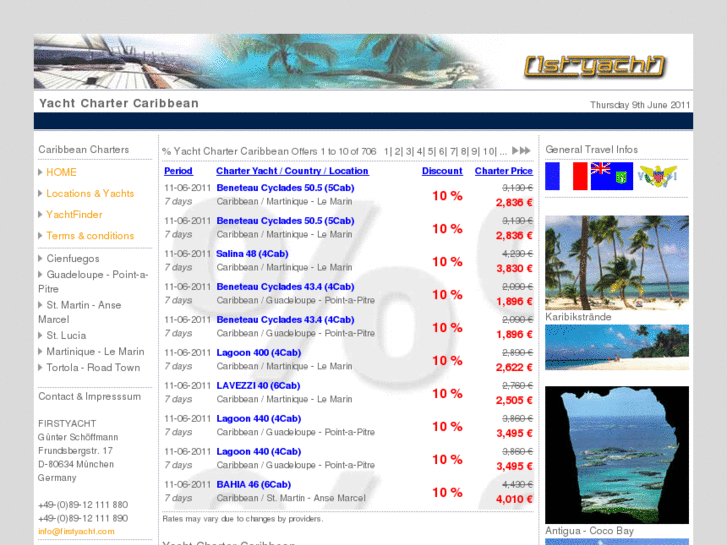Email info@firstyacht.com link
727x545 pixels.
pos(76,532)
